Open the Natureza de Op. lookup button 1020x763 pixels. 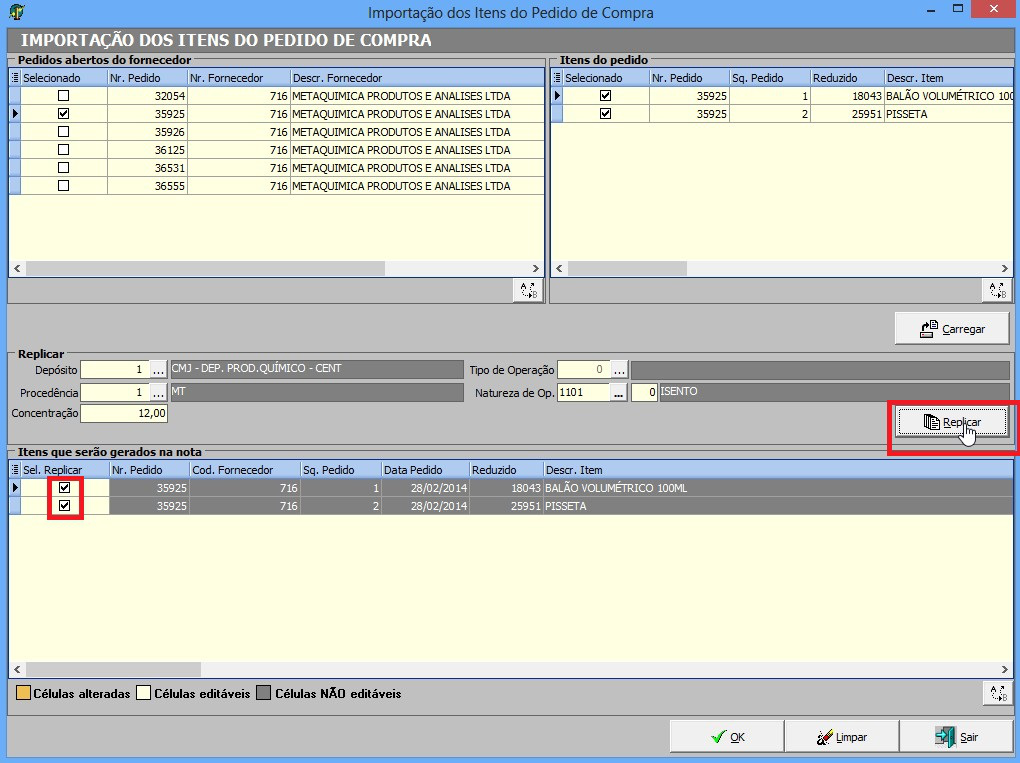pyautogui.click(x=619, y=392)
